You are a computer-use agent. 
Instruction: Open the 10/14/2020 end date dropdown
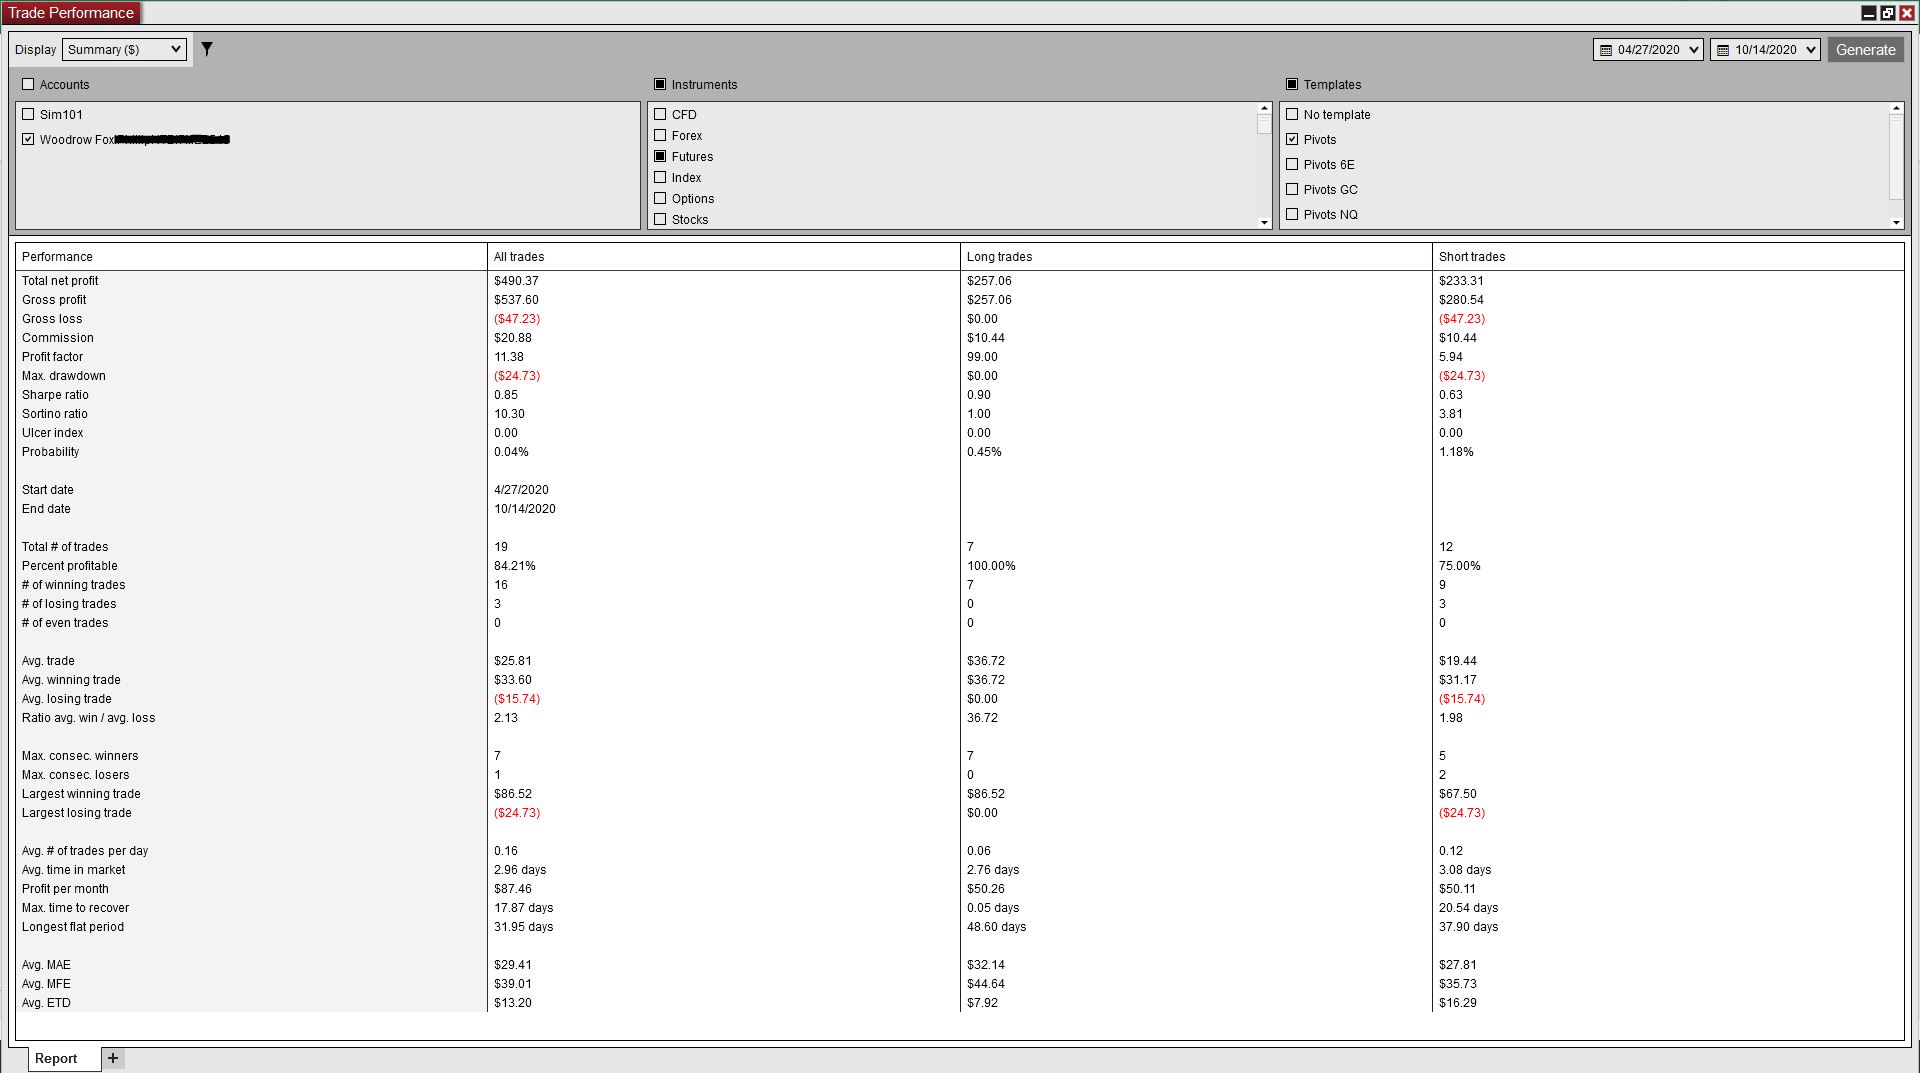pyautogui.click(x=1765, y=50)
